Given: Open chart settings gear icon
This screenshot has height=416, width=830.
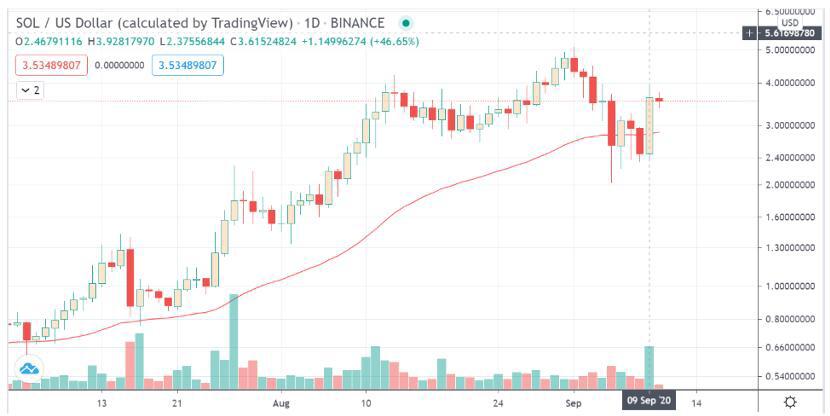Looking at the screenshot, I should (x=790, y=401).
